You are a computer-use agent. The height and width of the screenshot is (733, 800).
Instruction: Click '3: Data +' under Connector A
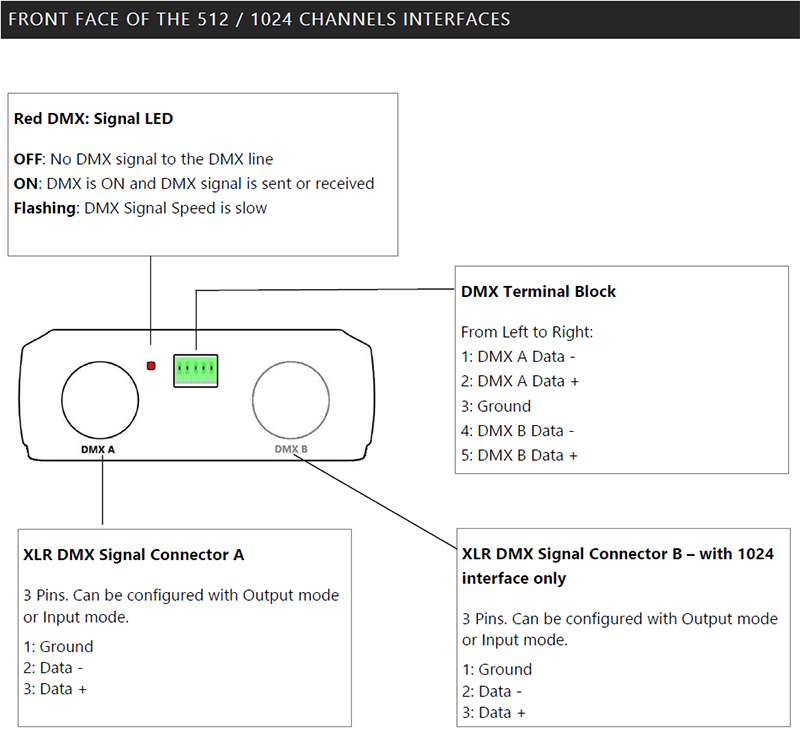click(55, 689)
